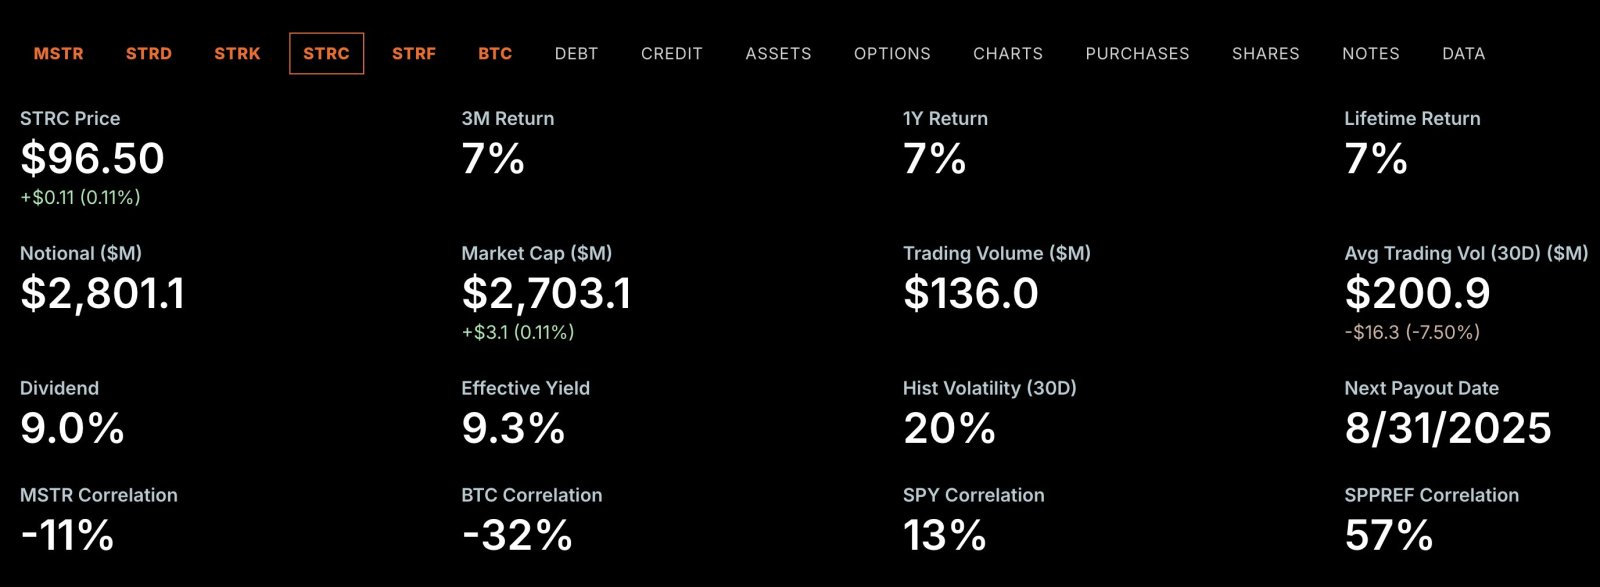Viewport: 1600px width, 587px height.
Task: Open the NOTES section
Action: [1371, 54]
